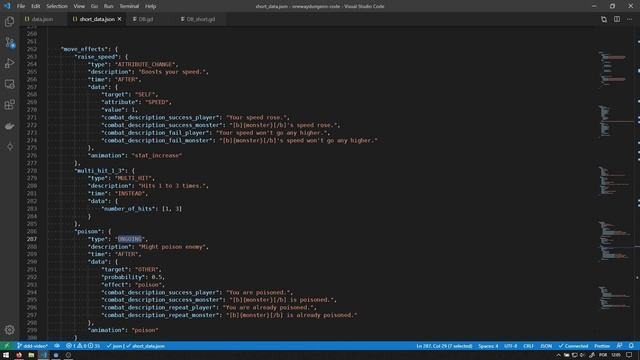The width and height of the screenshot is (640, 360).
Task: Open the Windows Start menu
Action: coord(6,355)
